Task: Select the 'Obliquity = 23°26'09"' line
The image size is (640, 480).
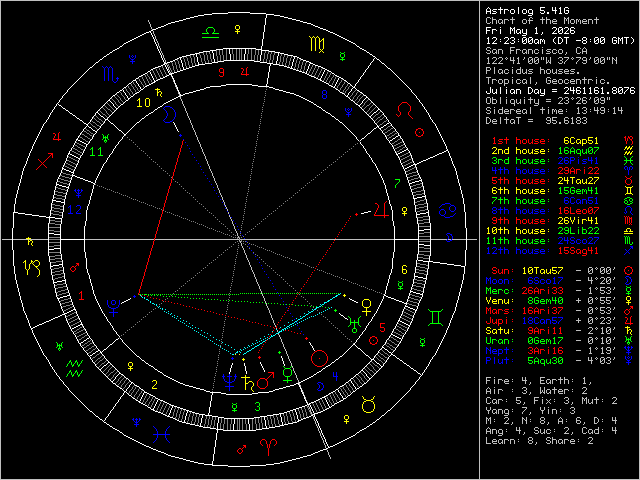Action: click(x=548, y=101)
